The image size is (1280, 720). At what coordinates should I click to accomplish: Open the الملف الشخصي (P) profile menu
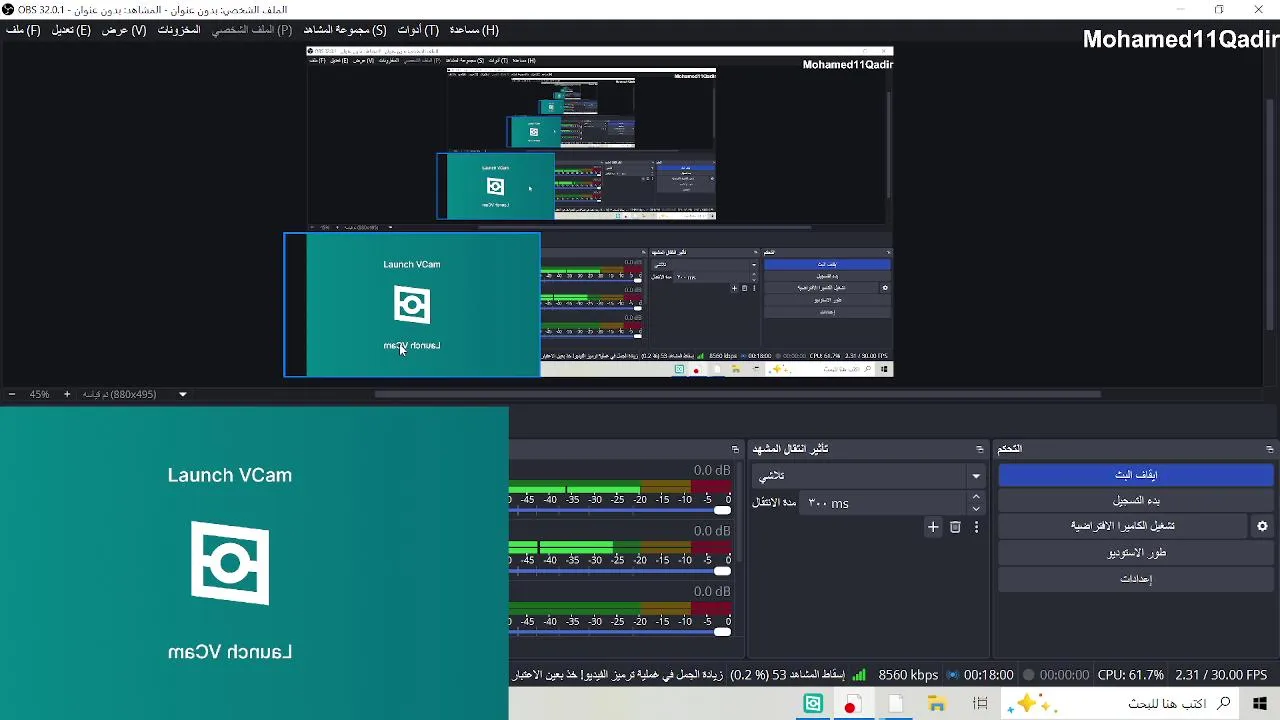(x=252, y=30)
